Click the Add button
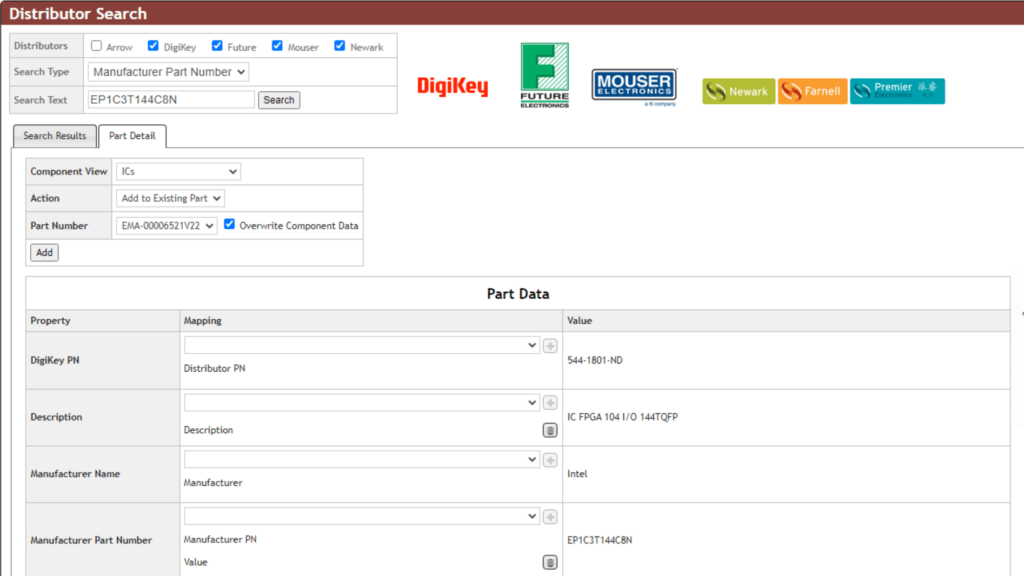Viewport: 1024px width, 576px height. (44, 253)
